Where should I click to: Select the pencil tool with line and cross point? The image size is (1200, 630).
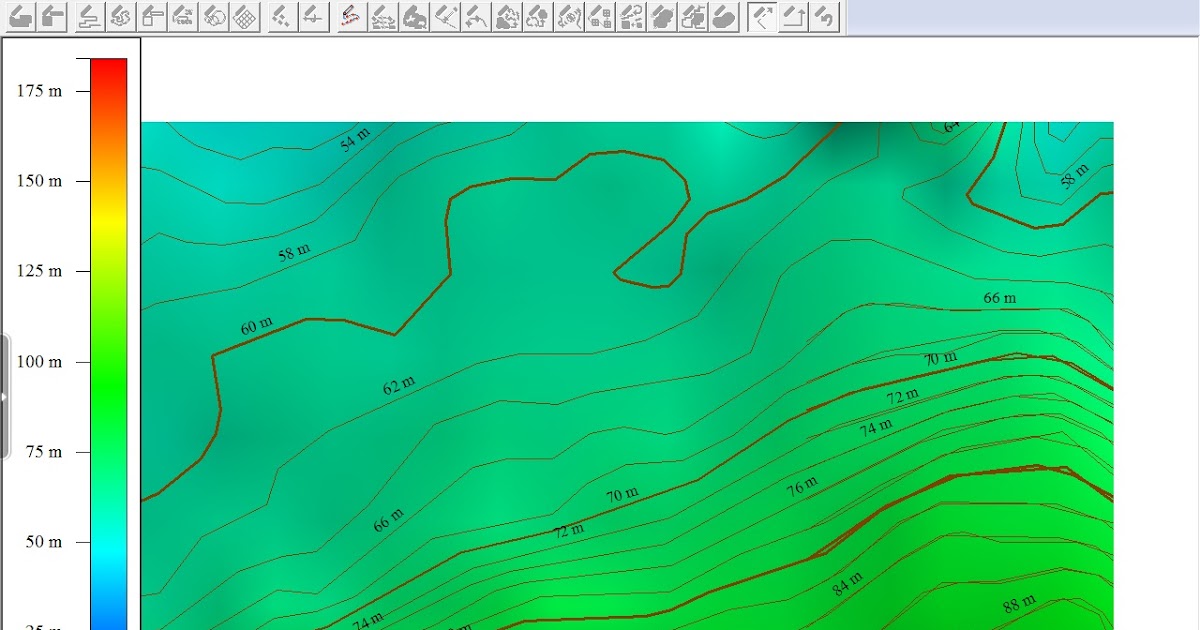(313, 16)
